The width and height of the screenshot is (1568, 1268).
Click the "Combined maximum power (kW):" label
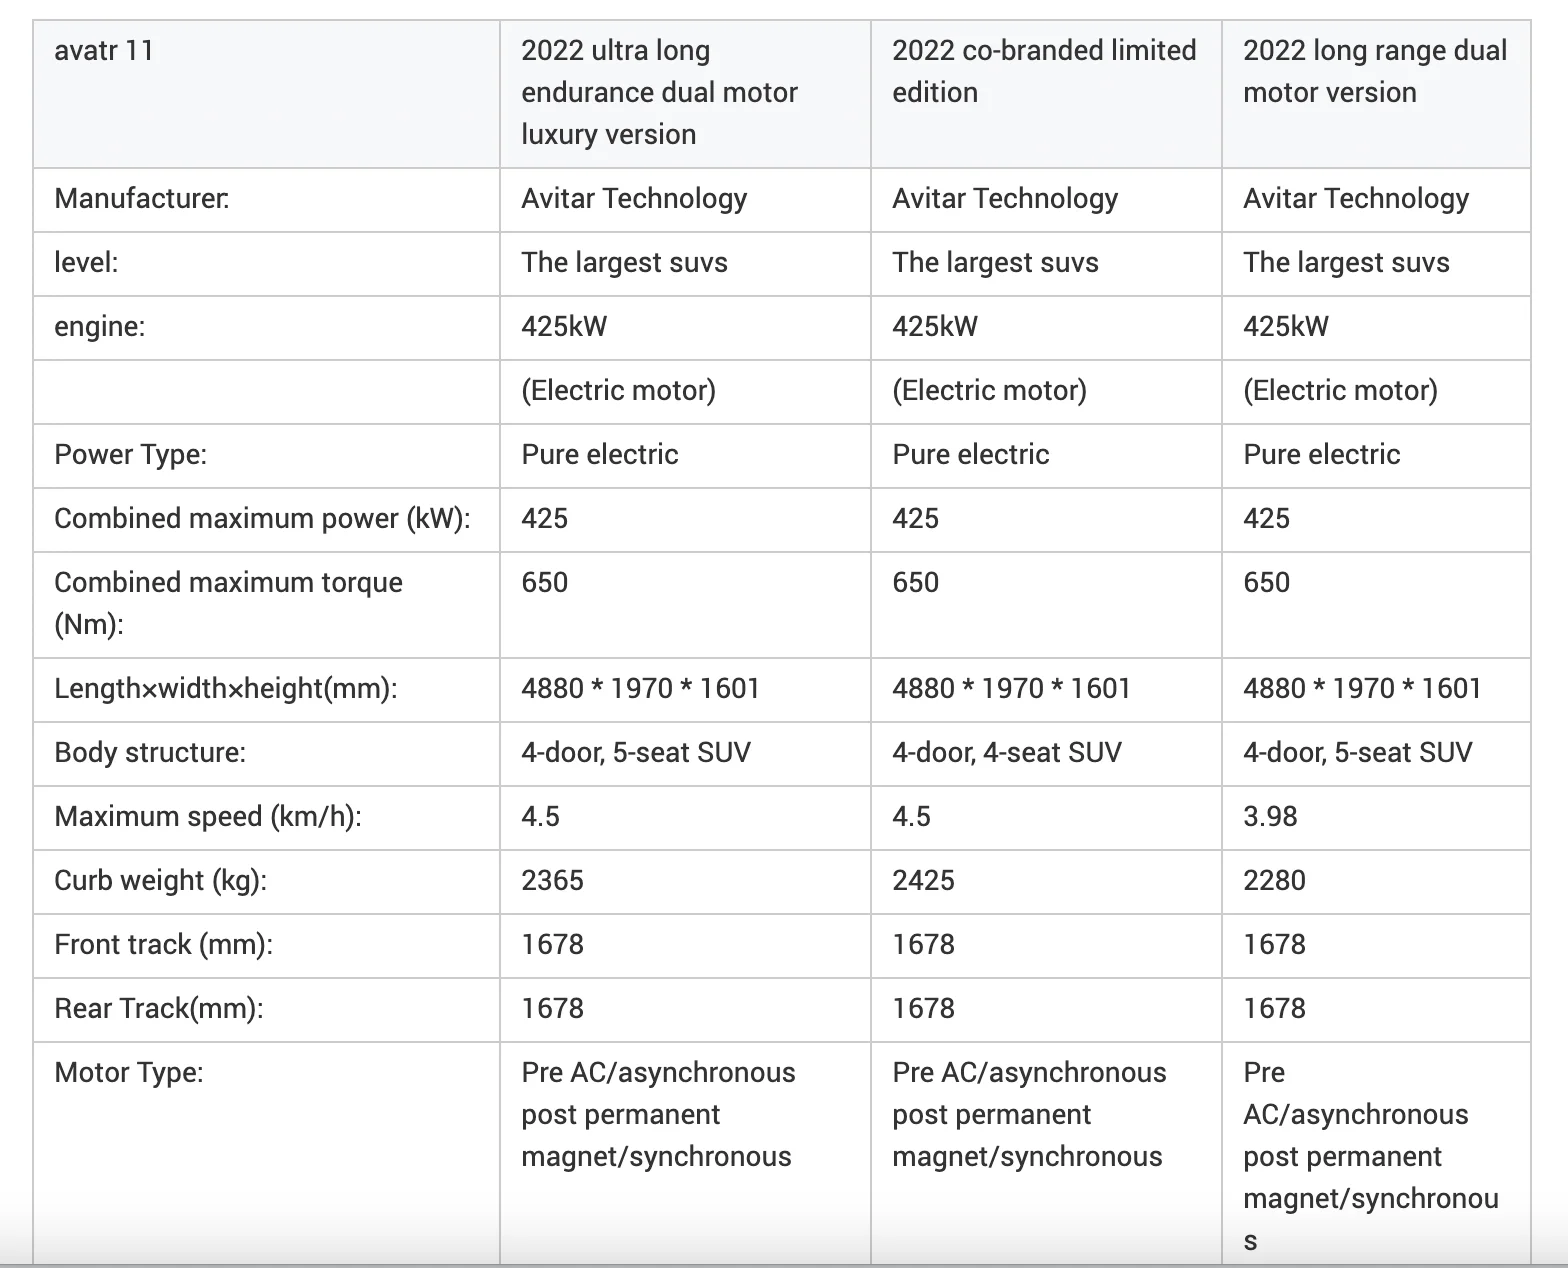point(262,518)
